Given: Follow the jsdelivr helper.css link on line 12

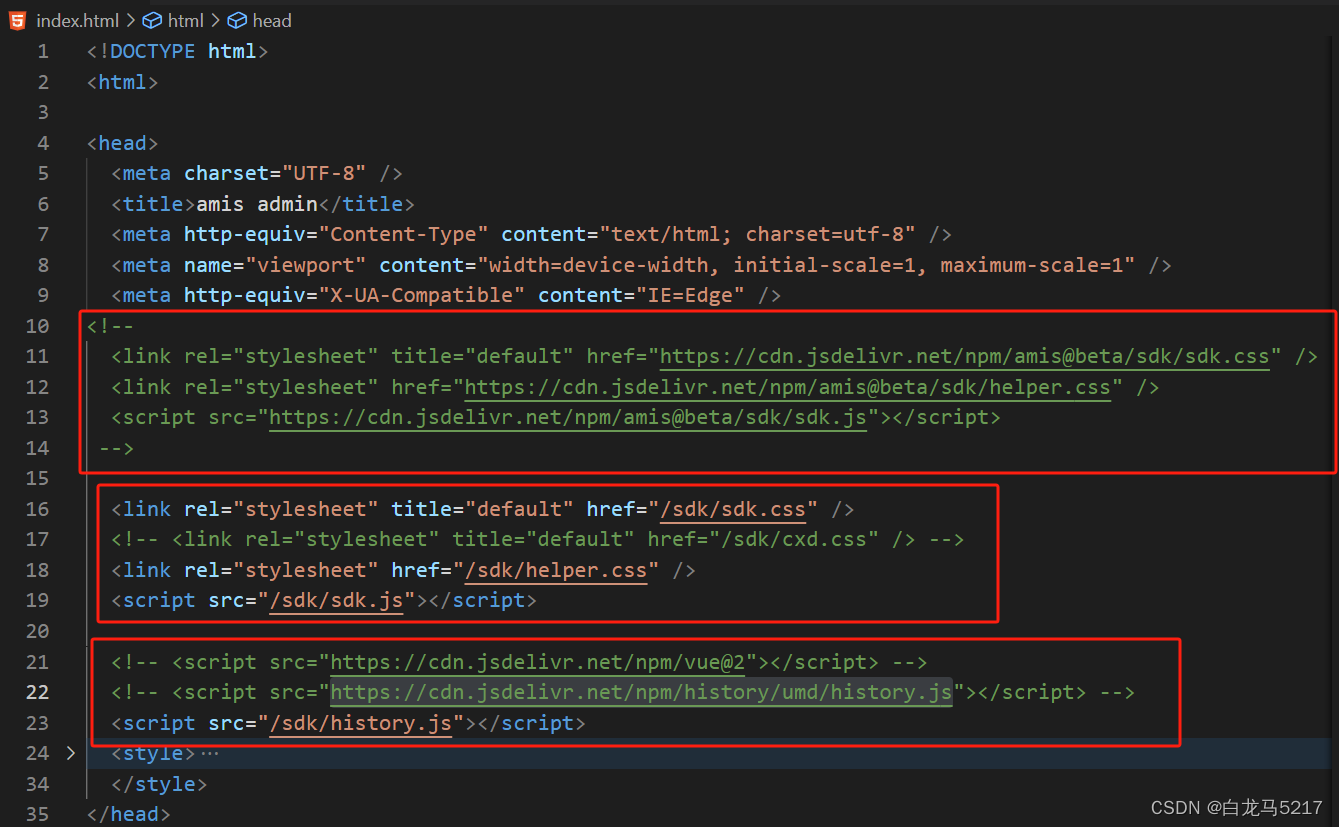Looking at the screenshot, I should tap(788, 387).
